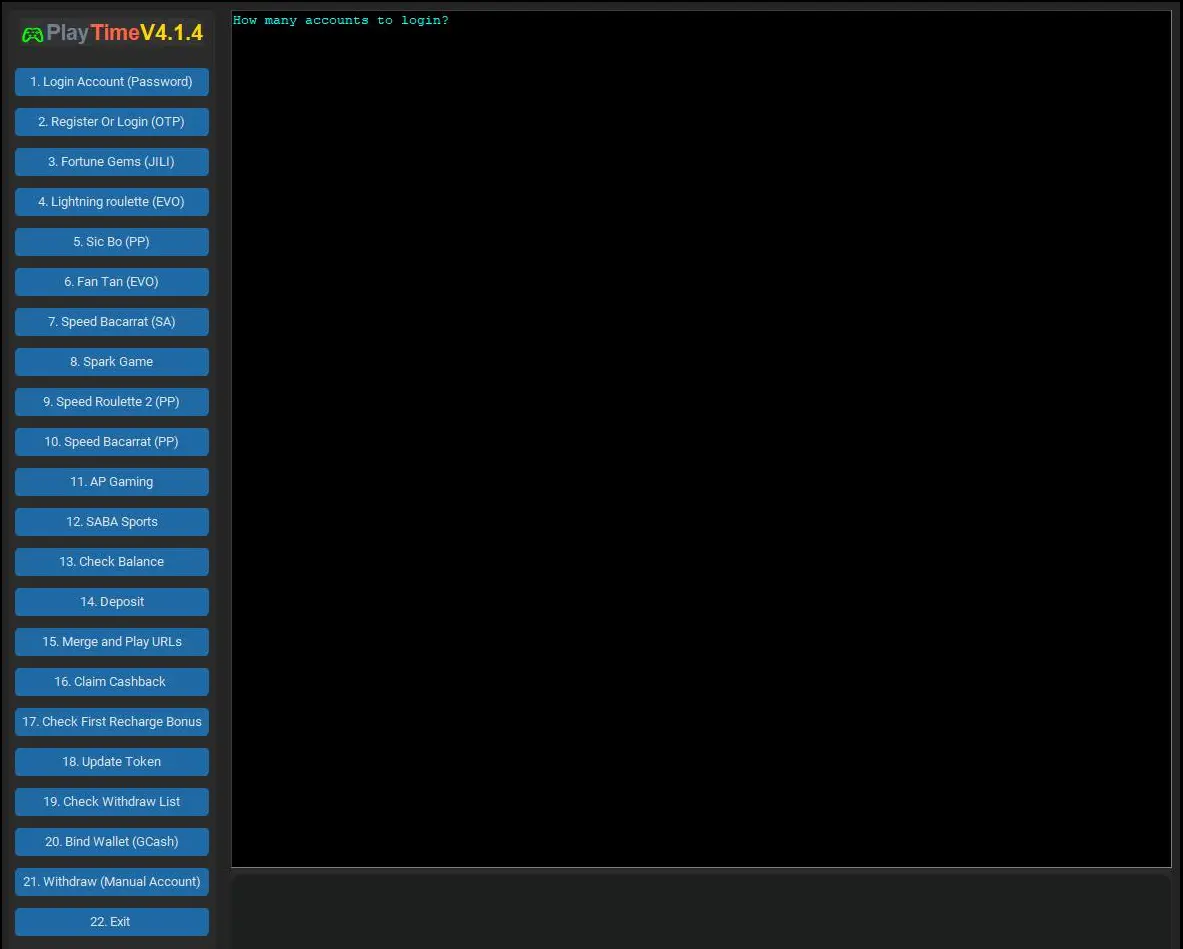Click Claim Cashback
Screen dimensions: 1183x949
click(112, 682)
